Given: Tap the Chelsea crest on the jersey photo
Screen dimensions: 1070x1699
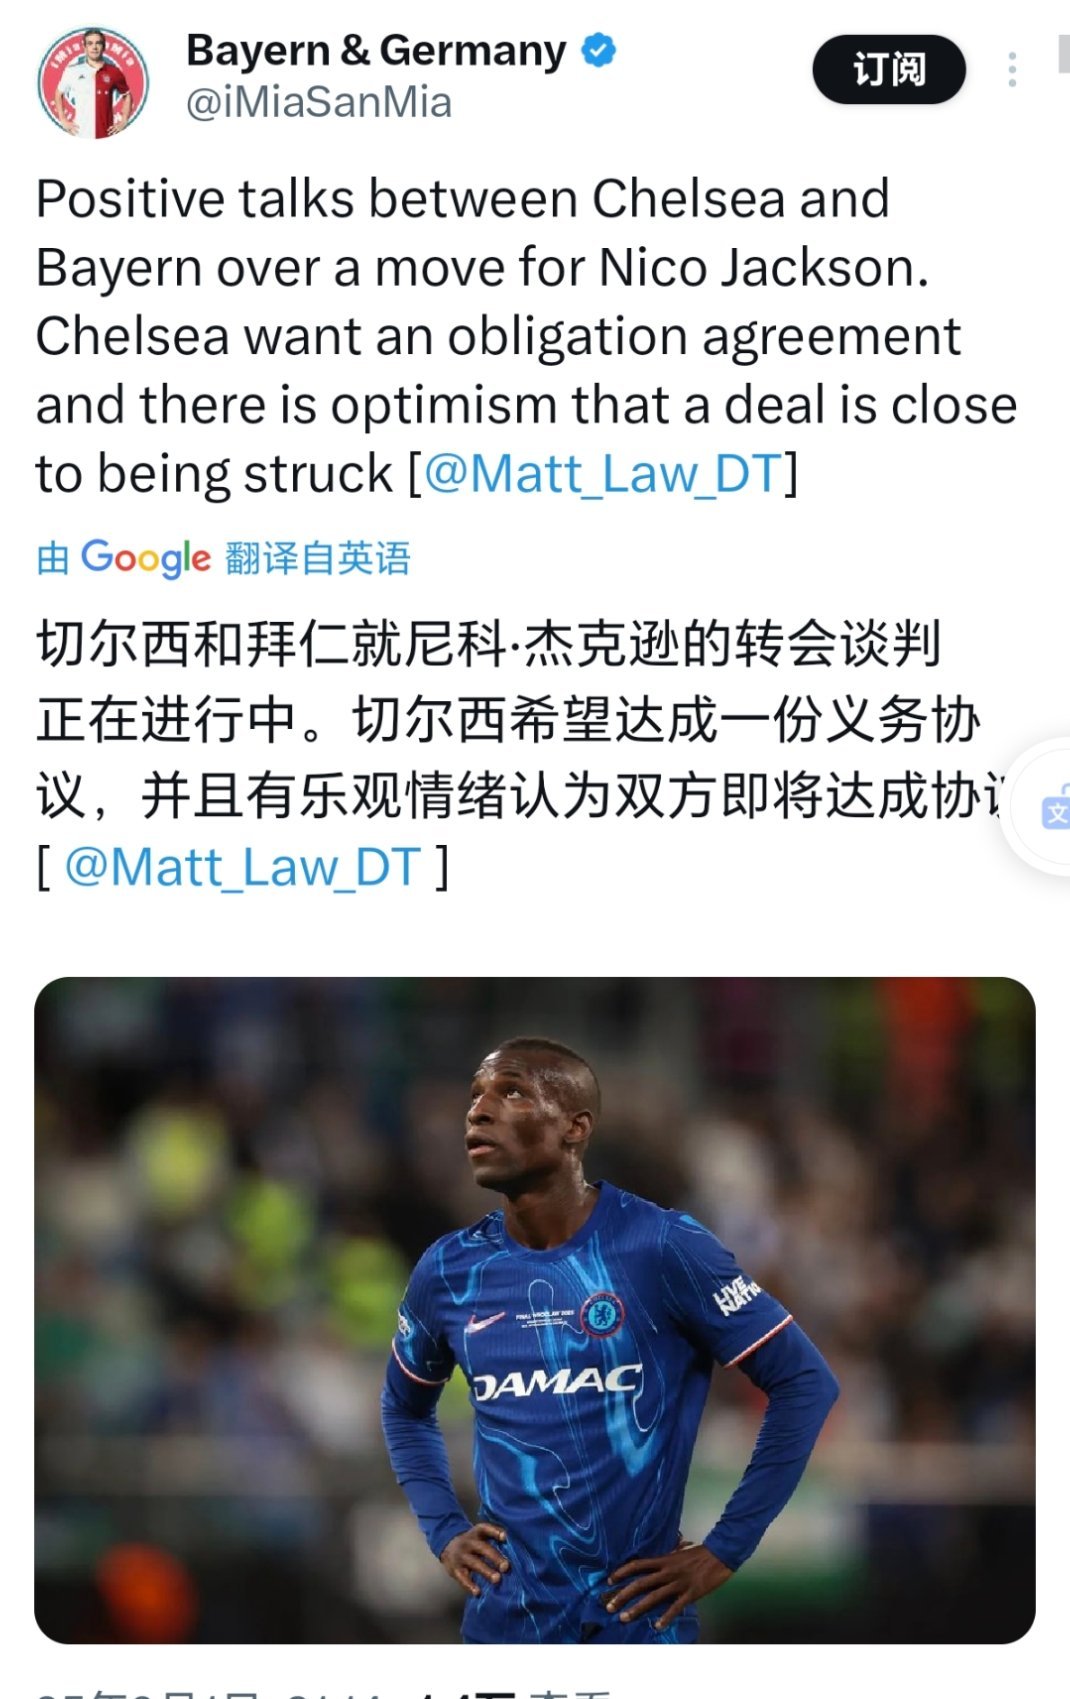Looking at the screenshot, I should click(x=602, y=1314).
